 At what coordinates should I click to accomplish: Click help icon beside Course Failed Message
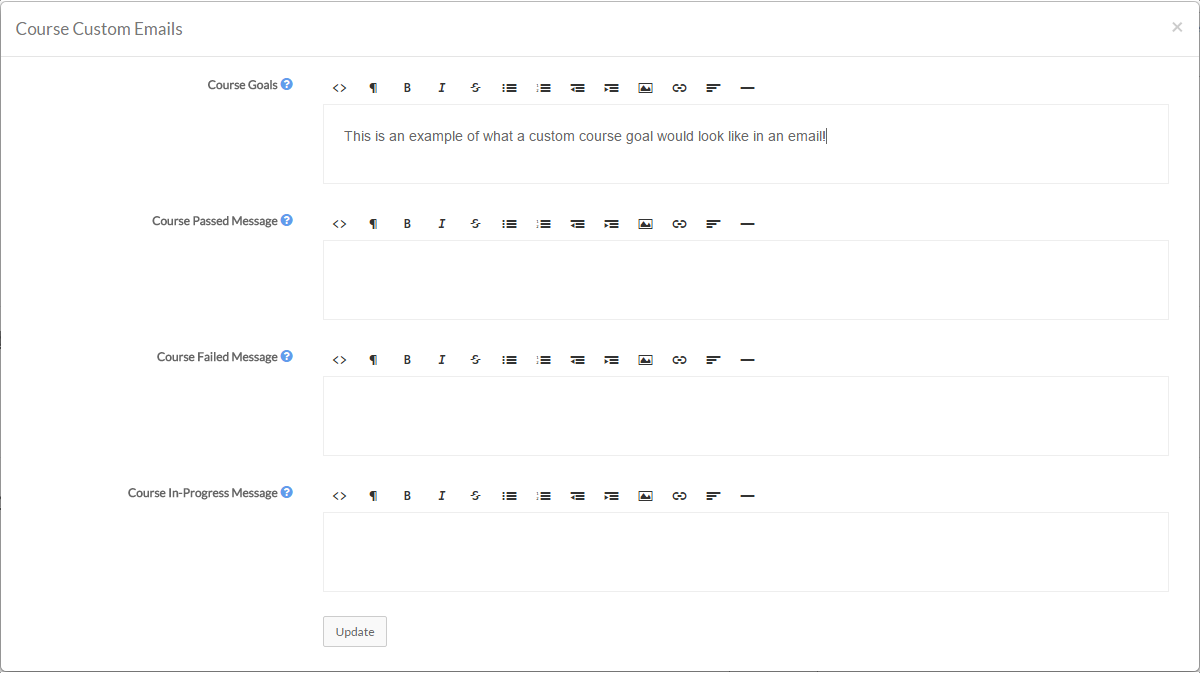click(x=287, y=357)
